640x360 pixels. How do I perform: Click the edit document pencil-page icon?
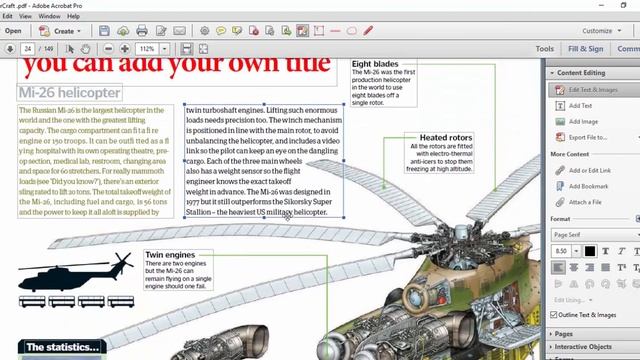(161, 31)
